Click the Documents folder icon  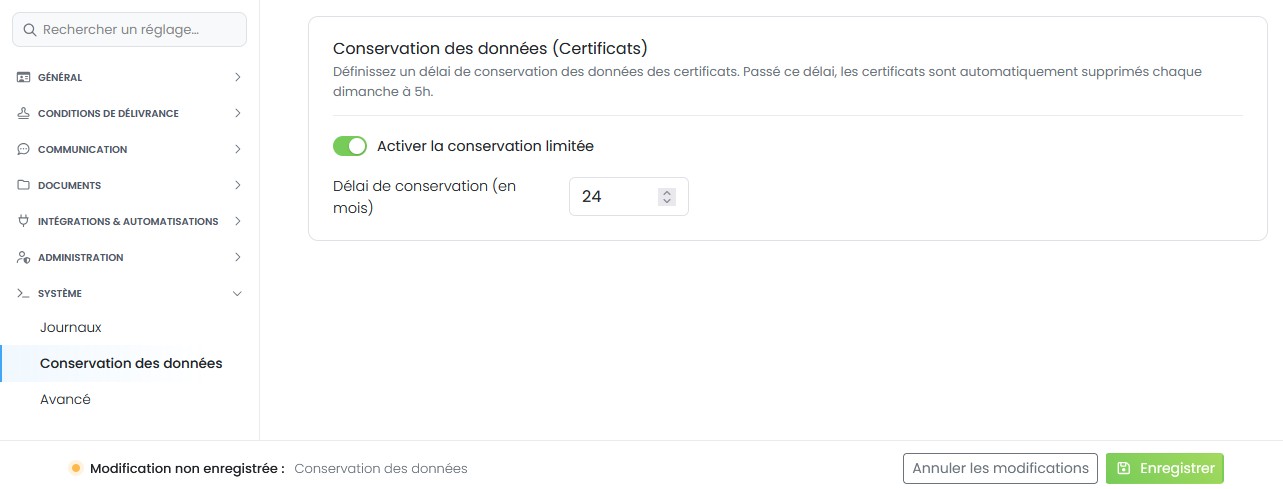[x=23, y=185]
